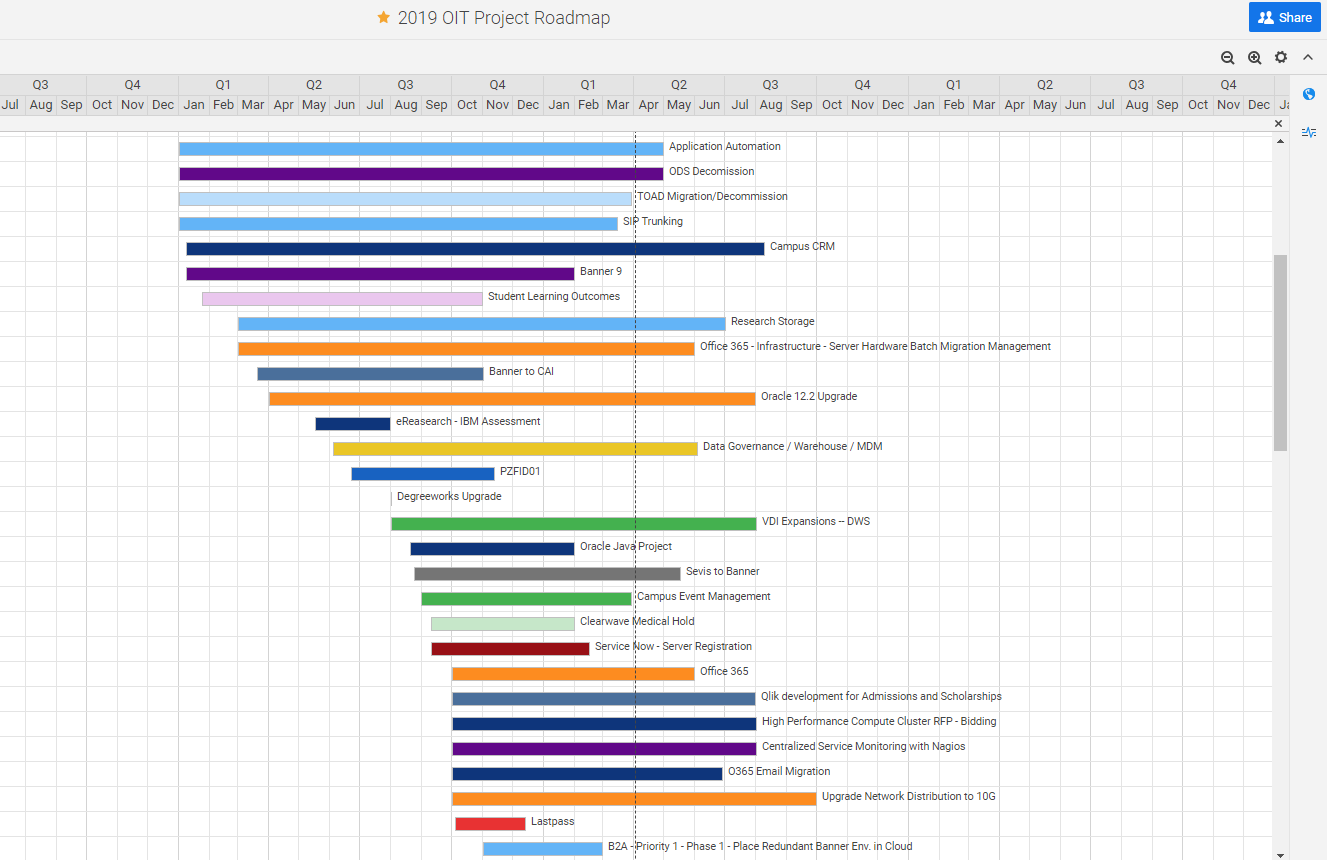The height and width of the screenshot is (860, 1327).
Task: Select the Centralized Service Monitoring bar
Action: tap(604, 749)
